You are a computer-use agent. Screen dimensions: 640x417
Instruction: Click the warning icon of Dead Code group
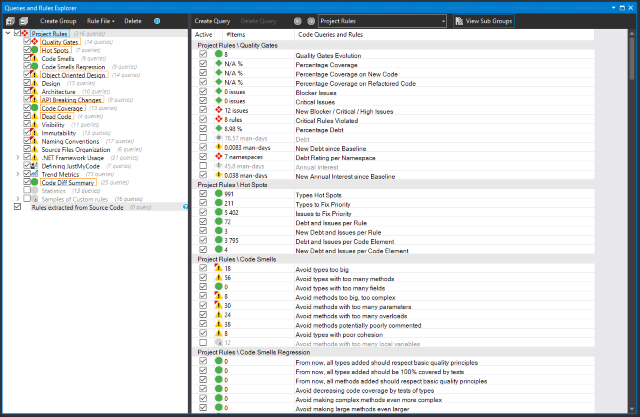[x=35, y=116]
